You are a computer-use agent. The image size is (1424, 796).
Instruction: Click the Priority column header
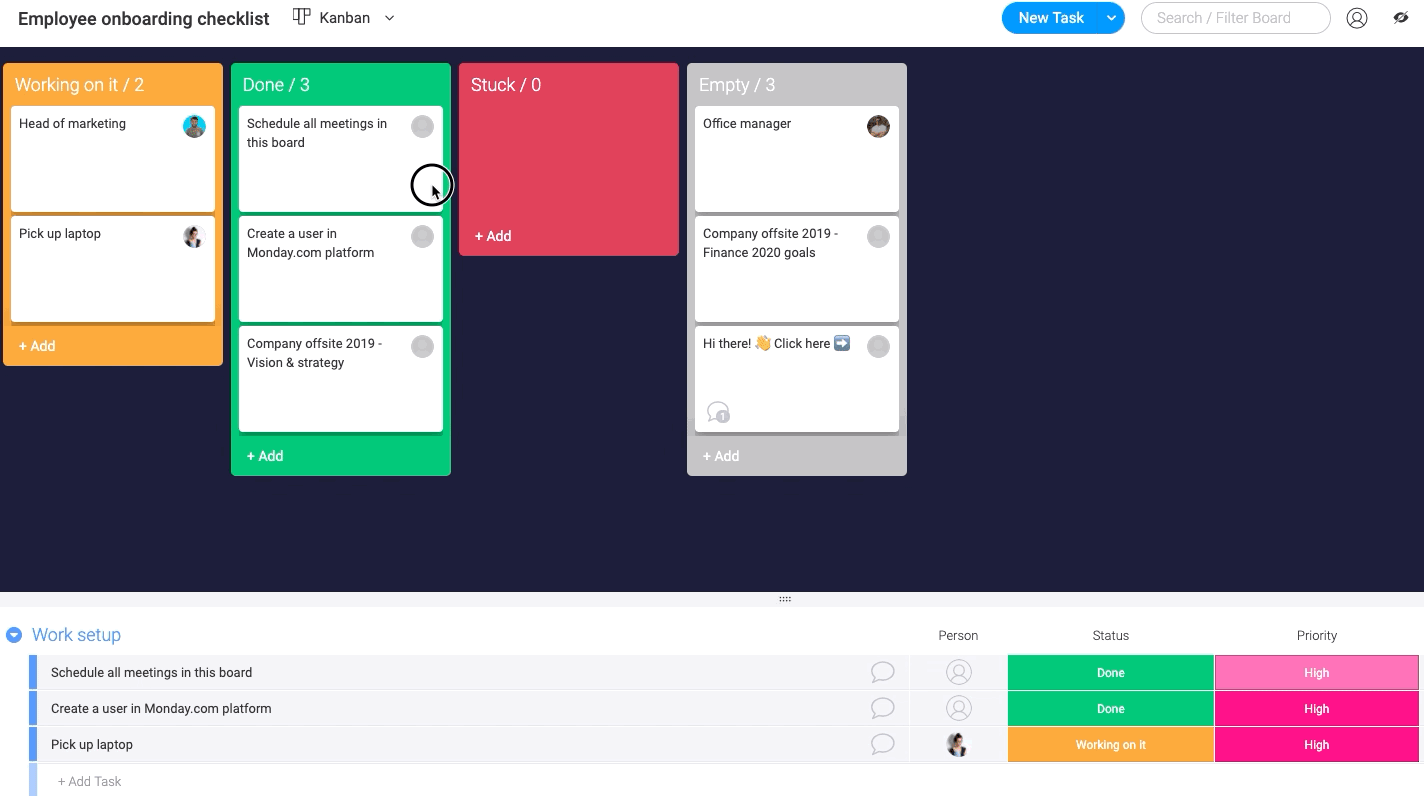pos(1317,636)
